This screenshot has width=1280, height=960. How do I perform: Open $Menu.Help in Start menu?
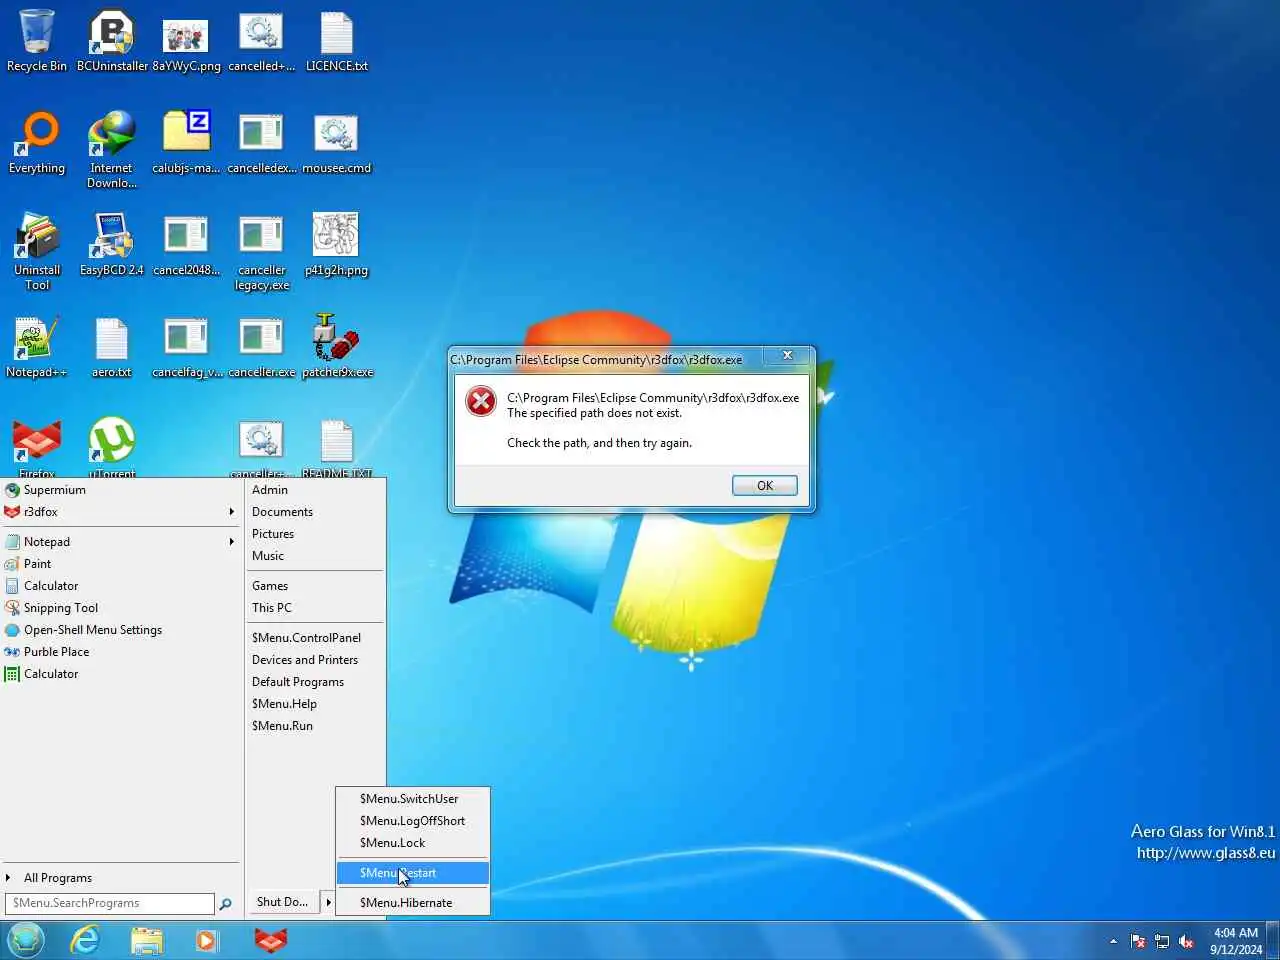315,704
